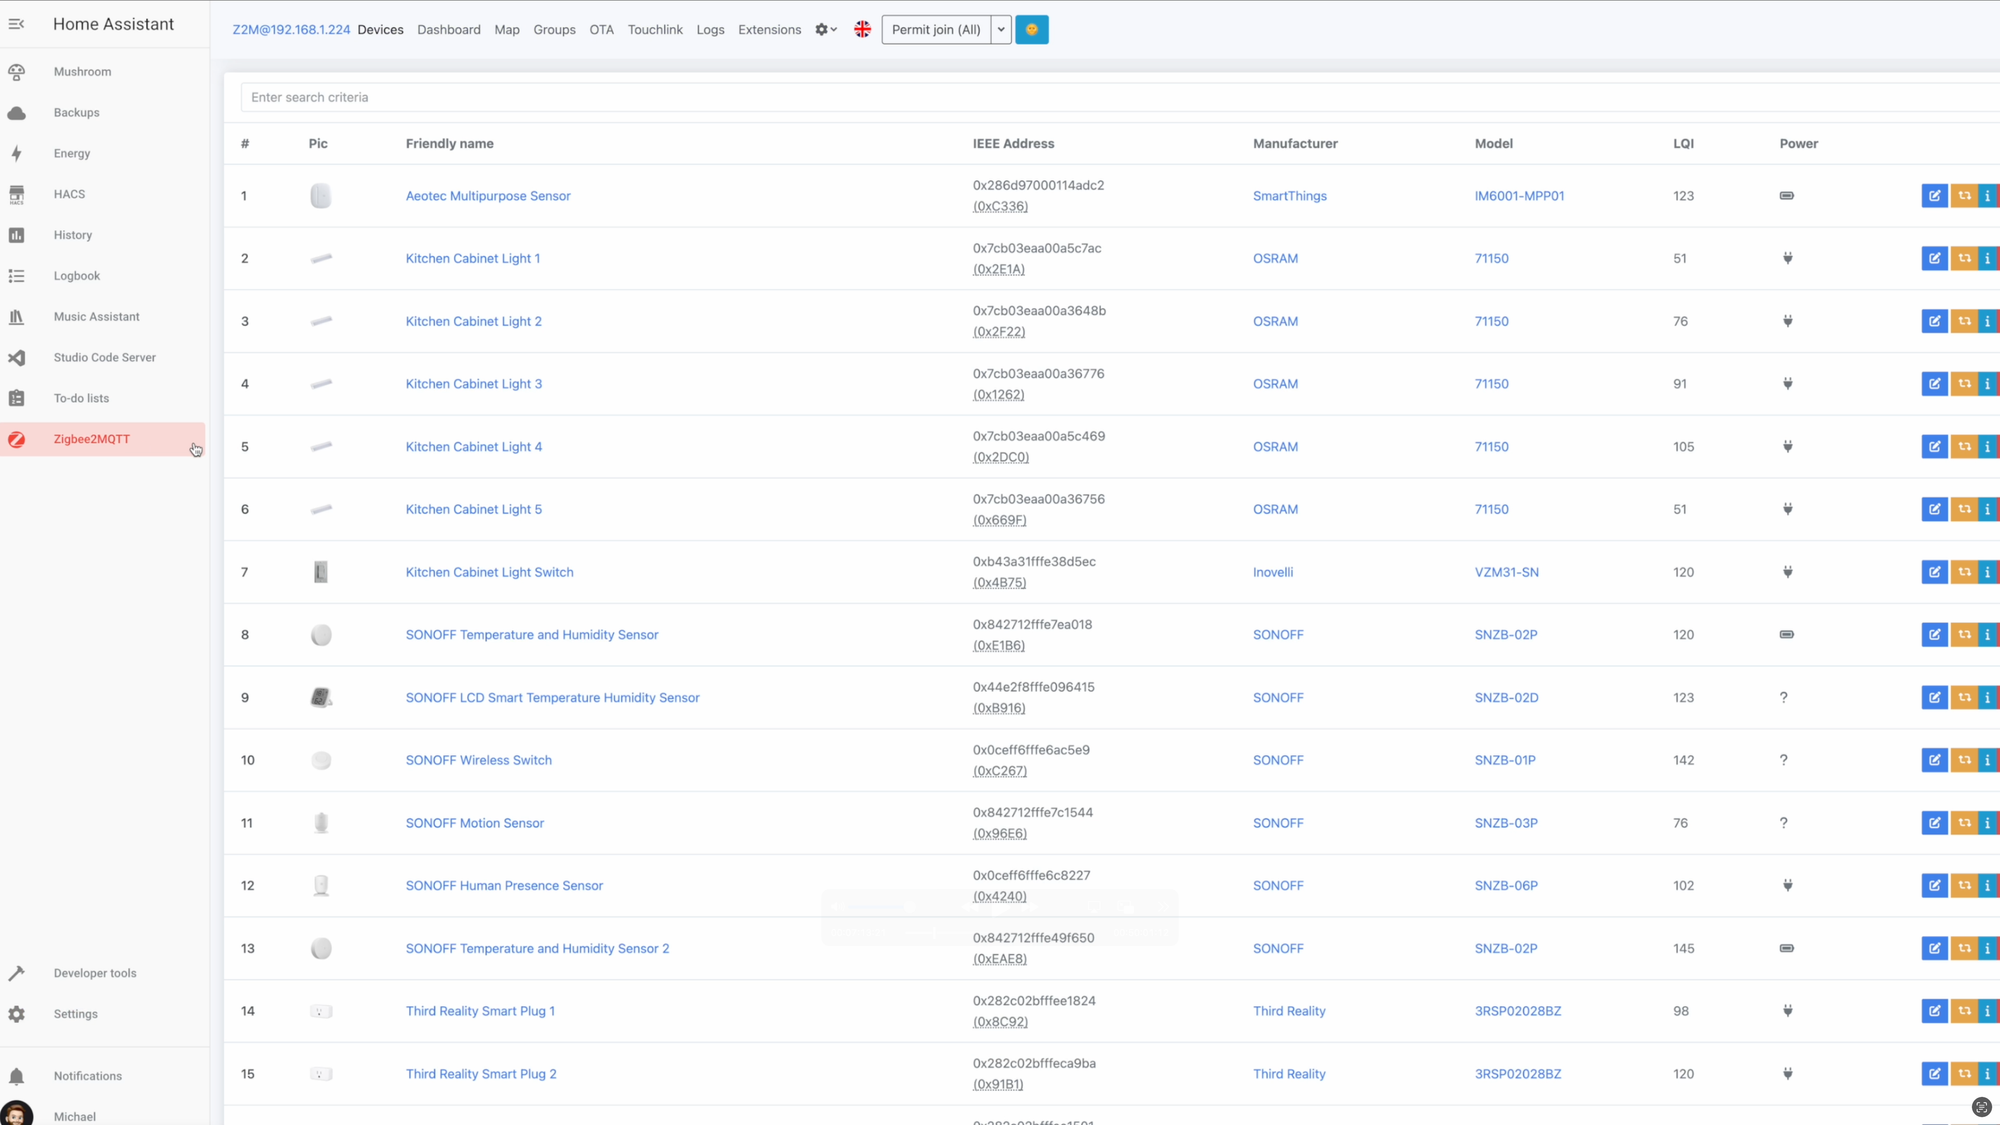
Task: Click the Permit join (All) button
Action: [936, 30]
